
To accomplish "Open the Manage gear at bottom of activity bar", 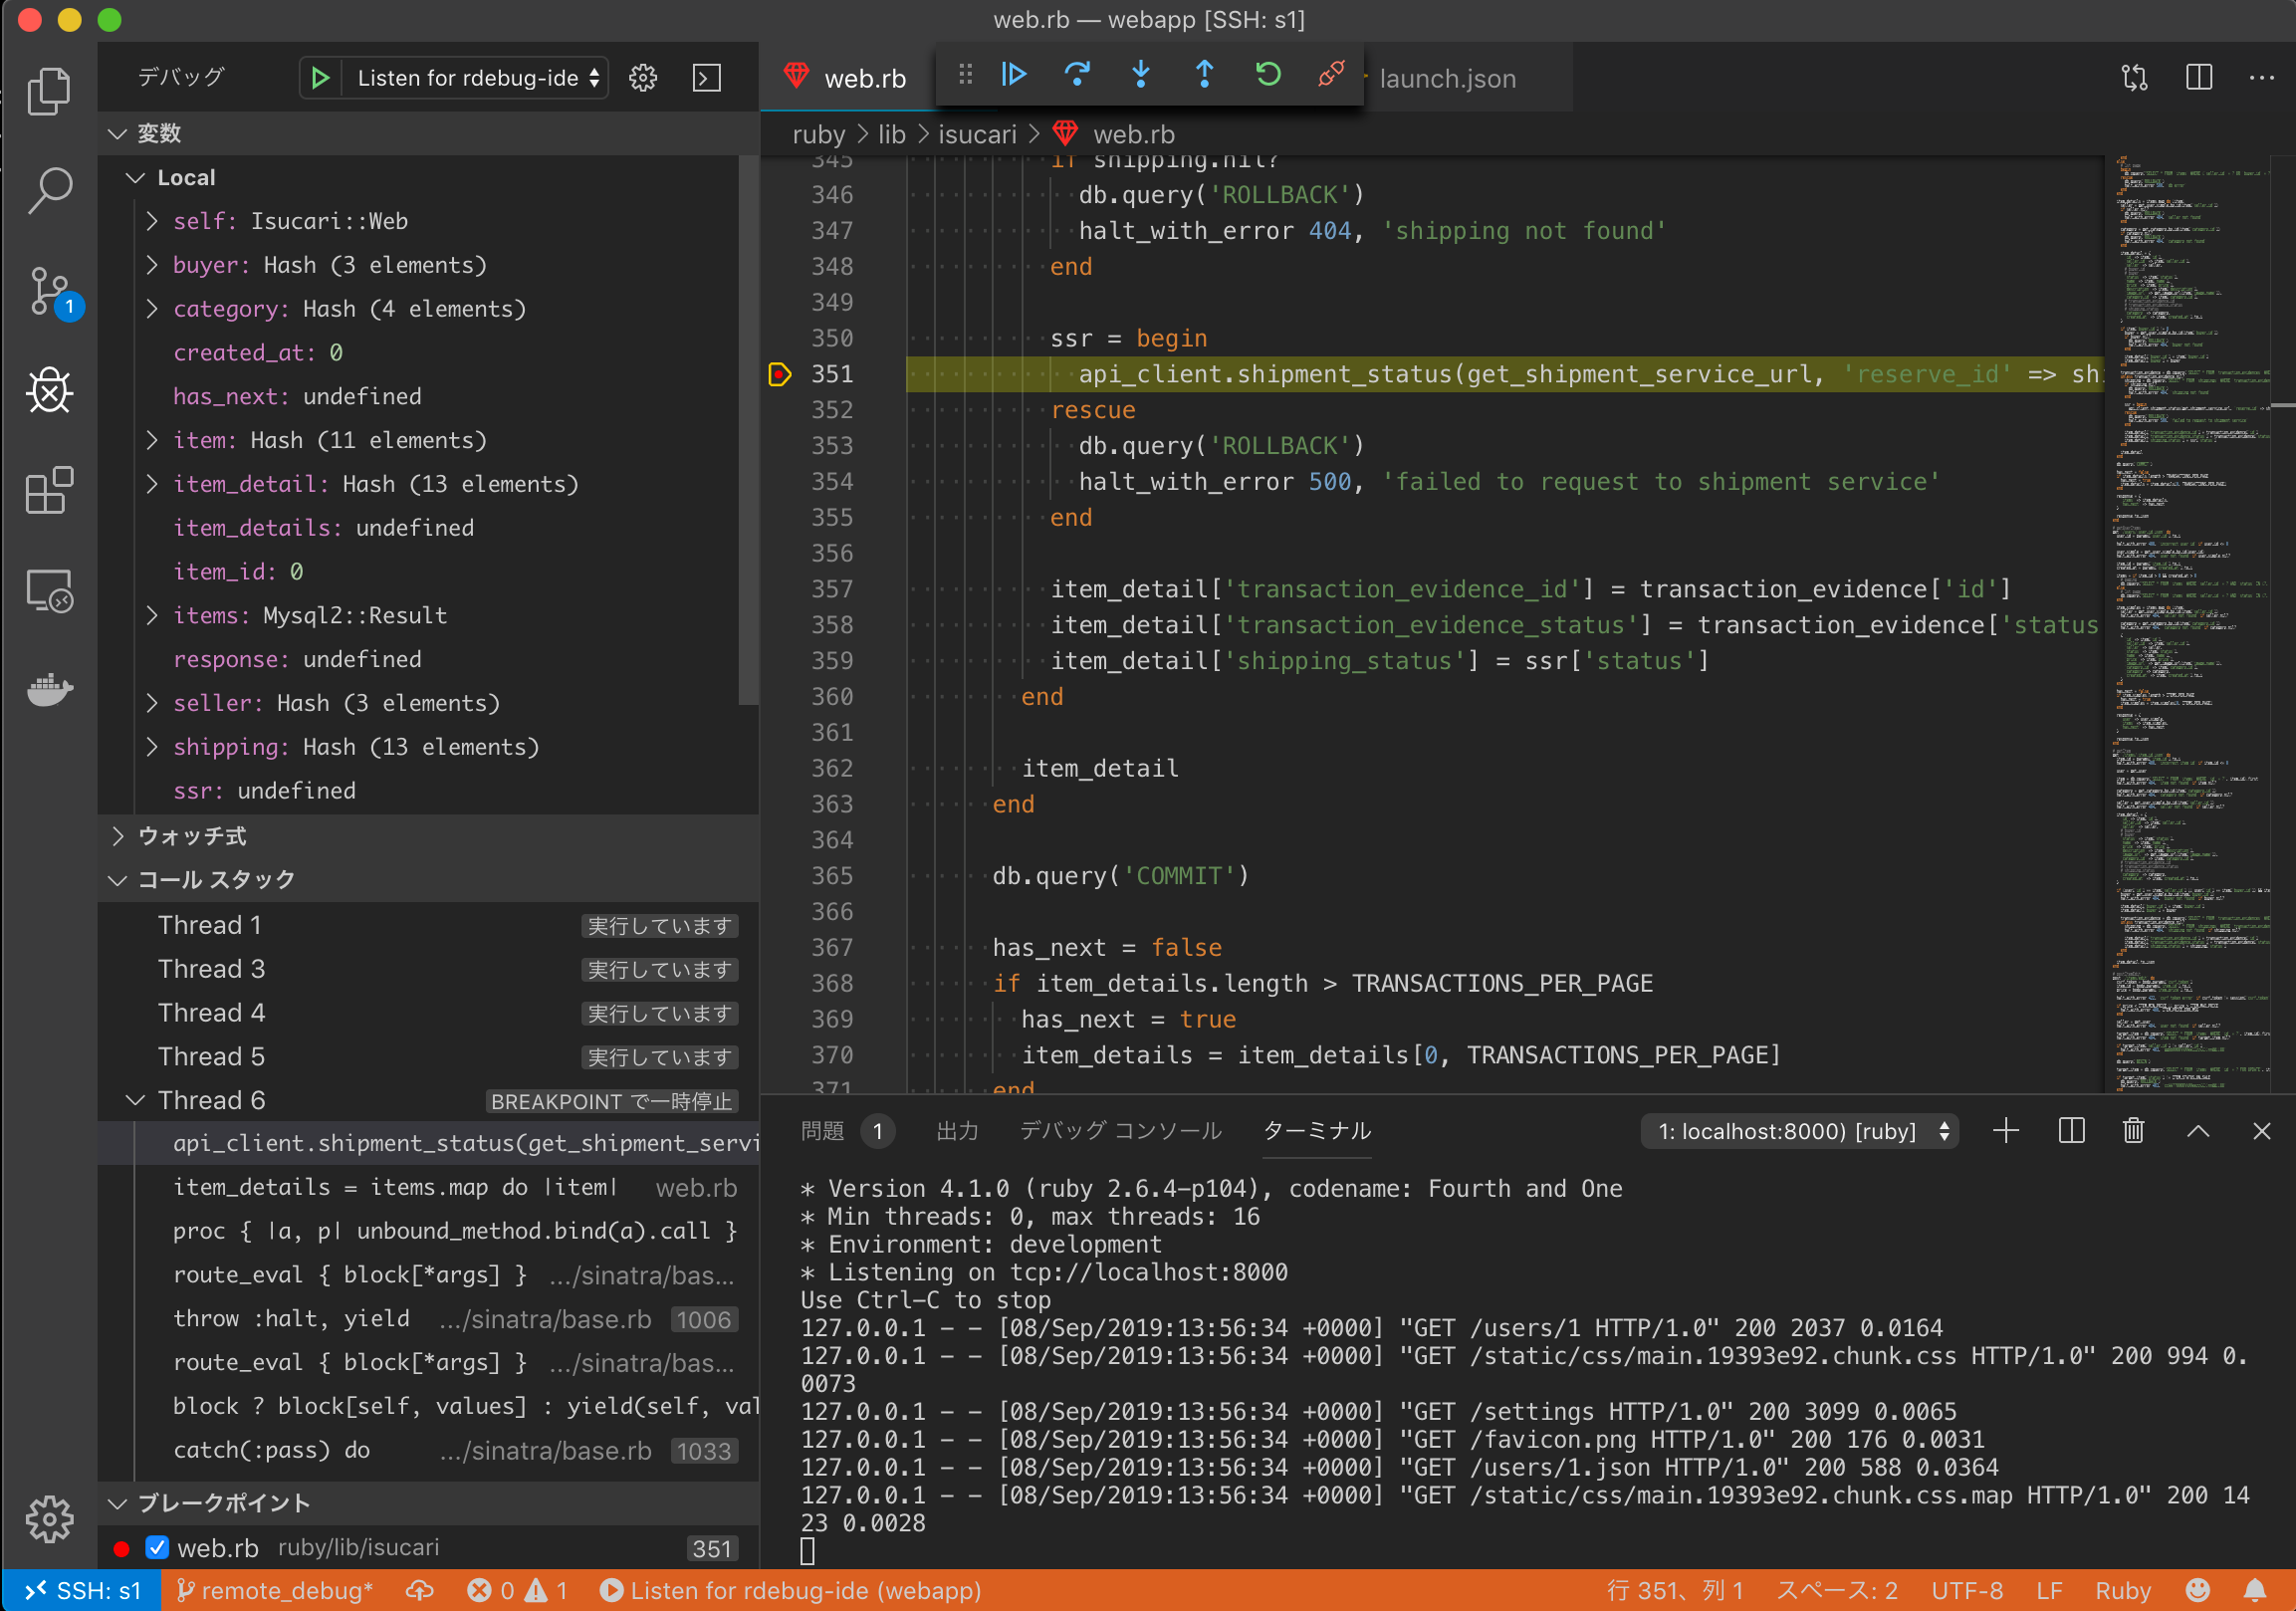I will tap(48, 1519).
